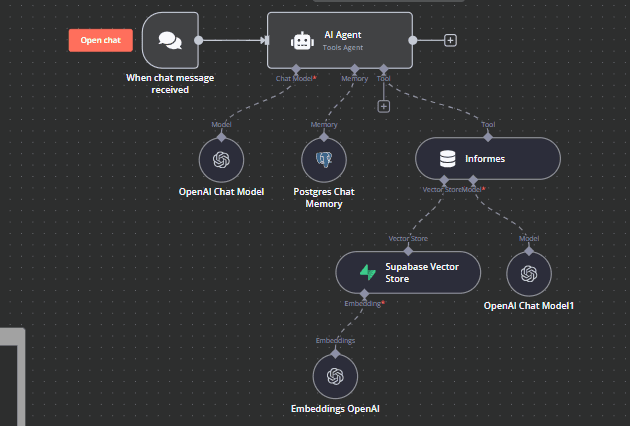Click the AI Agent Memory connector diamond
Image resolution: width=630 pixels, height=426 pixels.
[x=354, y=69]
